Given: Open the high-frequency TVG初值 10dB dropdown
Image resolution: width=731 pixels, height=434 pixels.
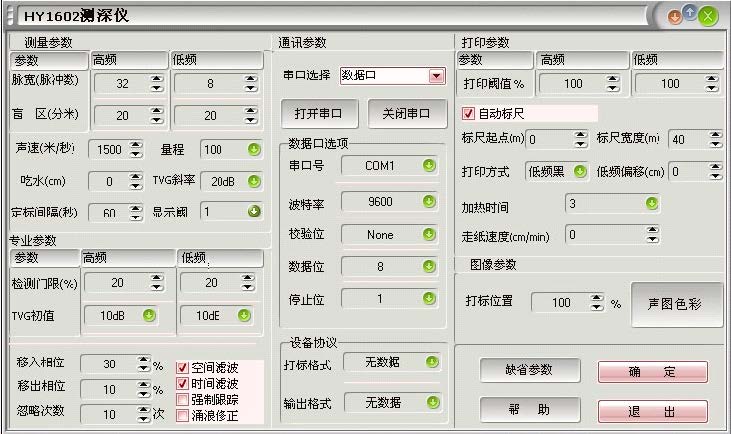Looking at the screenshot, I should point(149,316).
